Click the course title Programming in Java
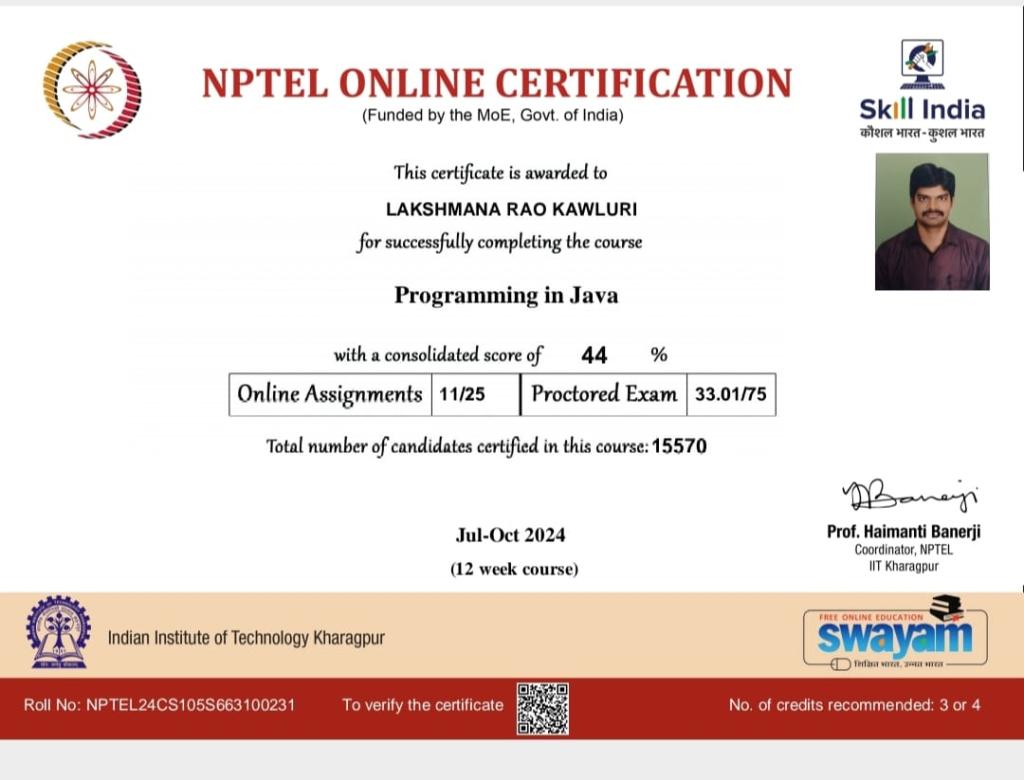 pos(506,295)
